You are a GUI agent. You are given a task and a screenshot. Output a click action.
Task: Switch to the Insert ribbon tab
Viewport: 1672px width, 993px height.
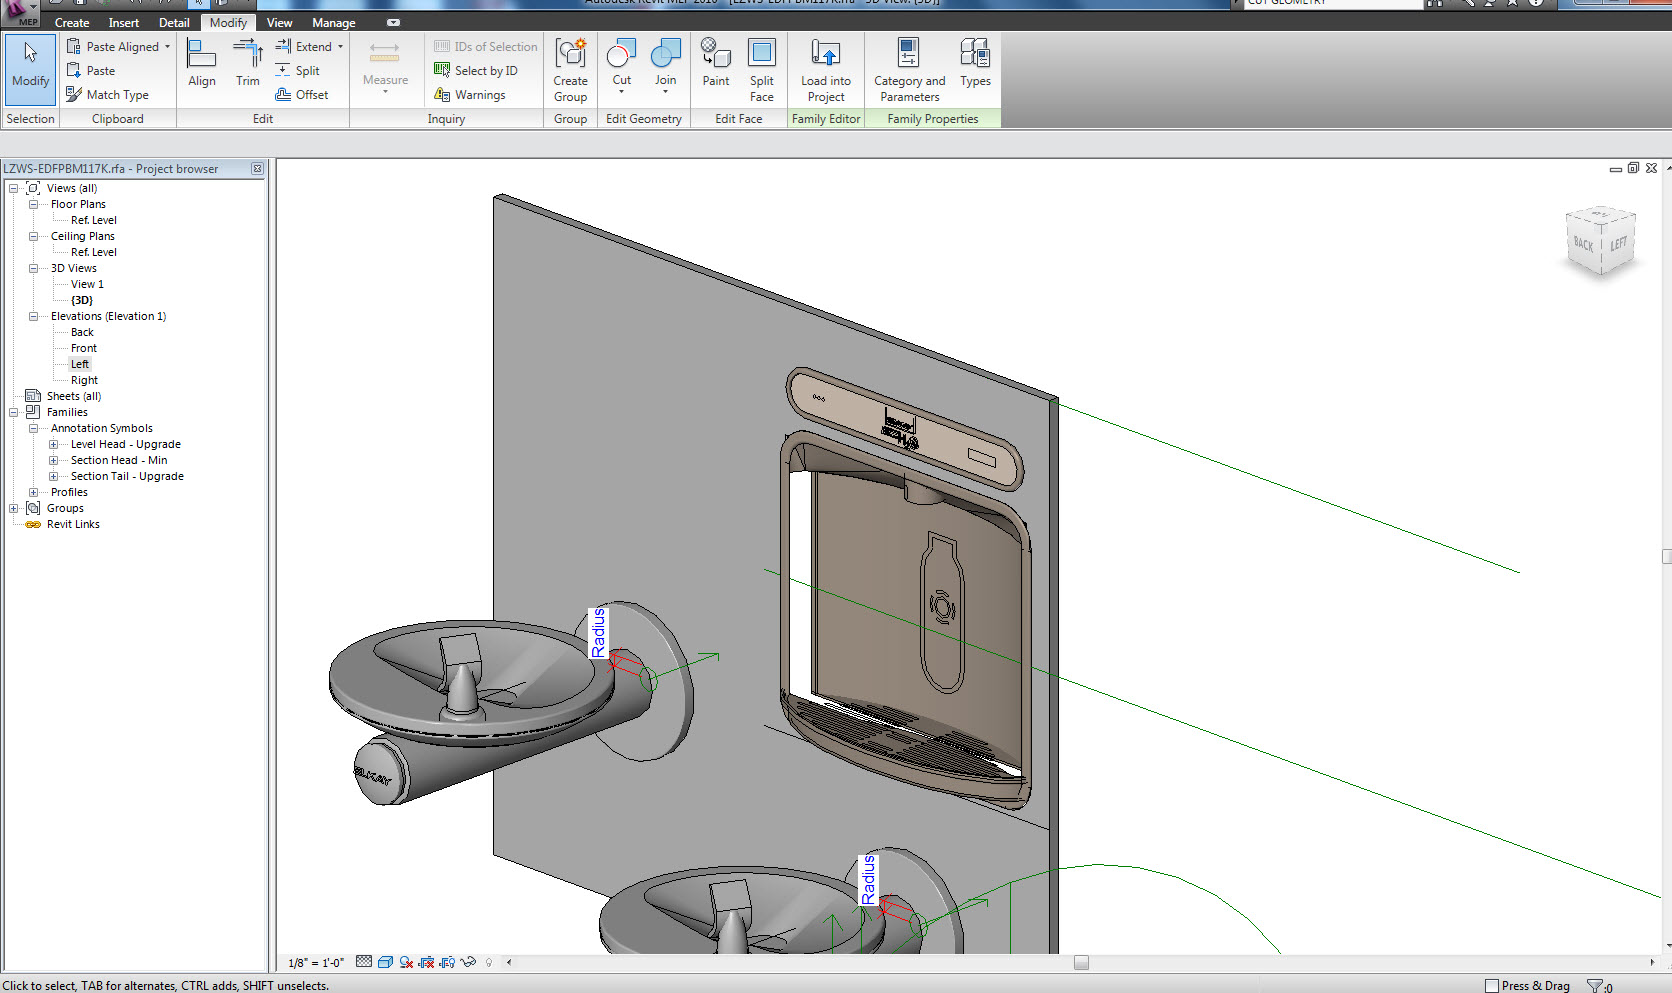124,22
